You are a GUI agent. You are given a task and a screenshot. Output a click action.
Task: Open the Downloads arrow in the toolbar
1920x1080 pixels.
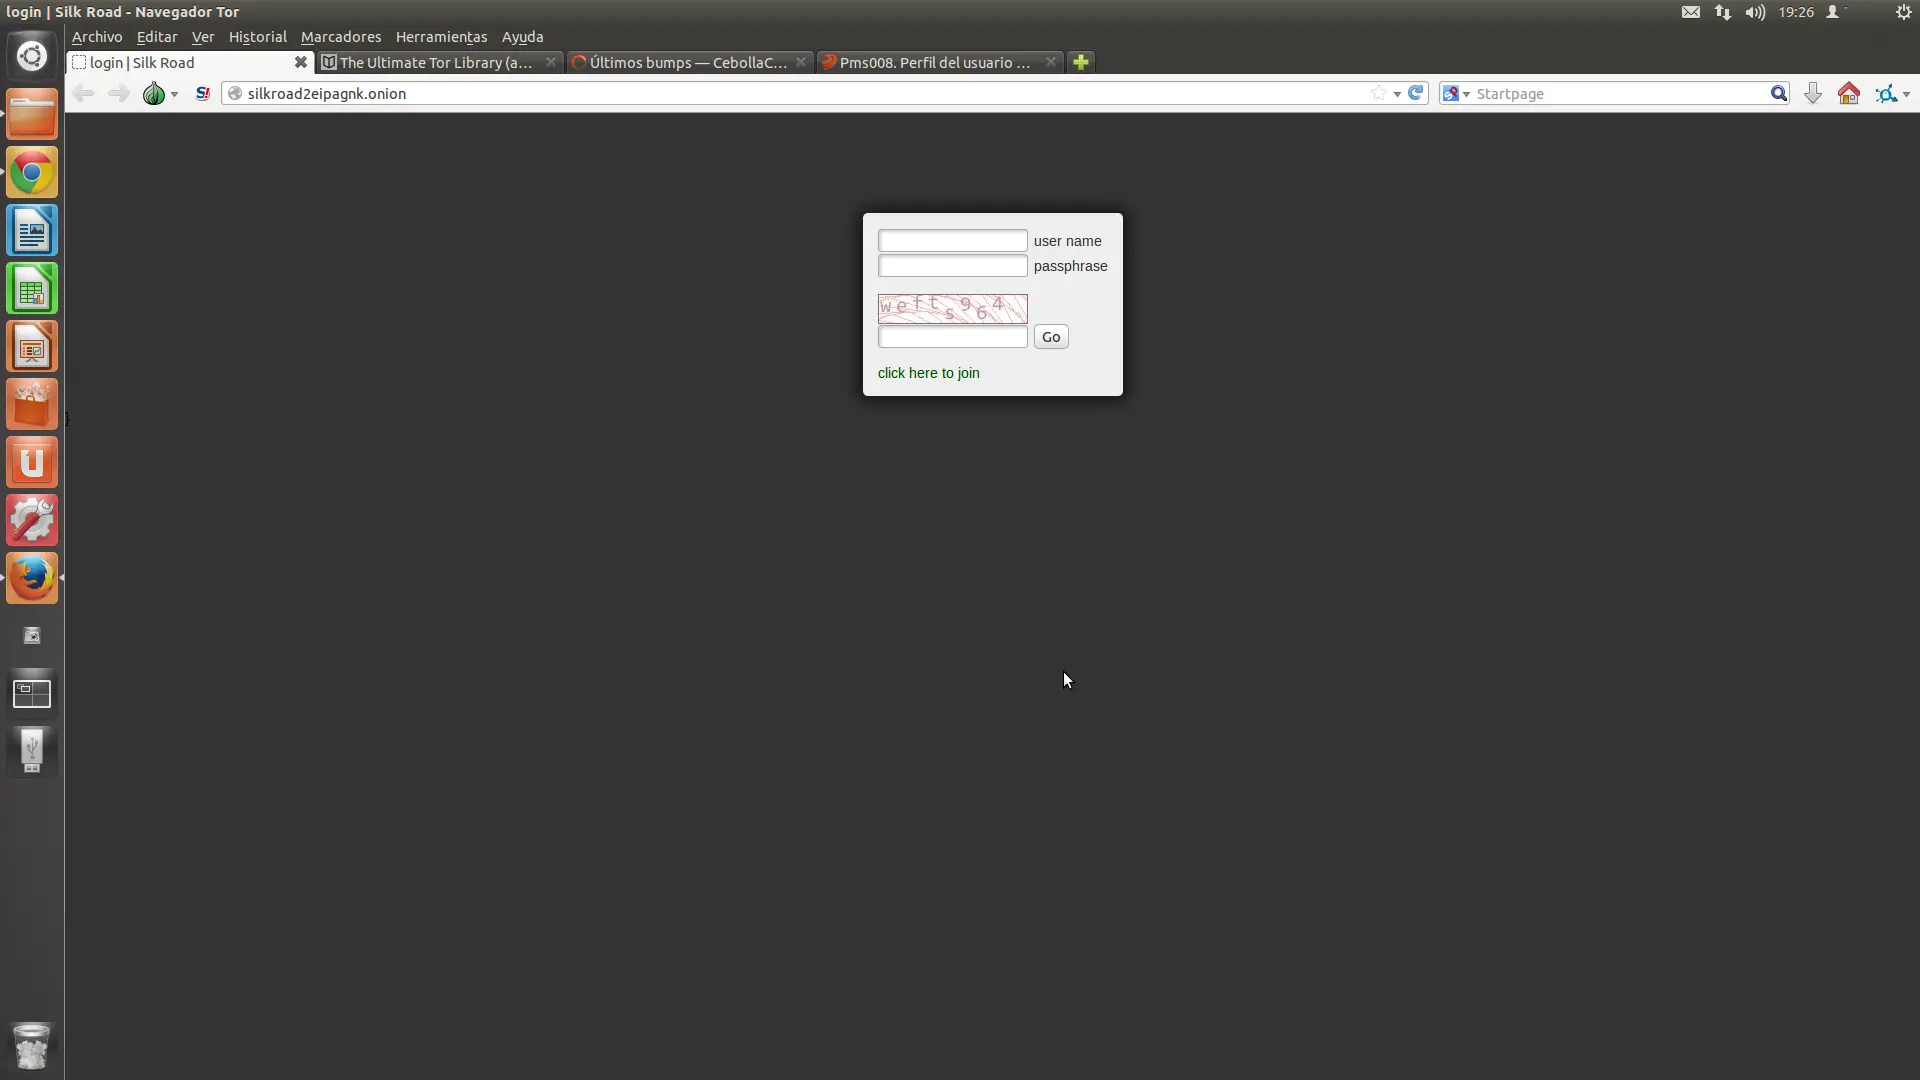[1813, 94]
